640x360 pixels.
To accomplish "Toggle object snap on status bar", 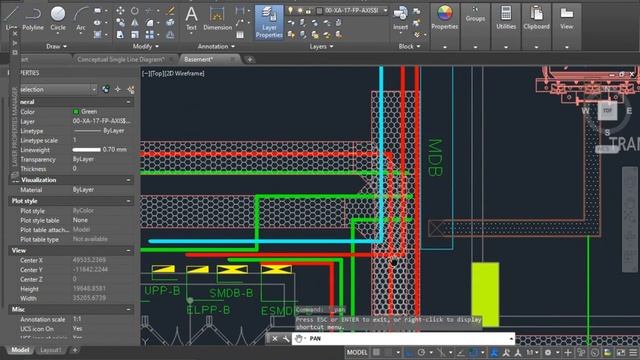I will pos(473,352).
